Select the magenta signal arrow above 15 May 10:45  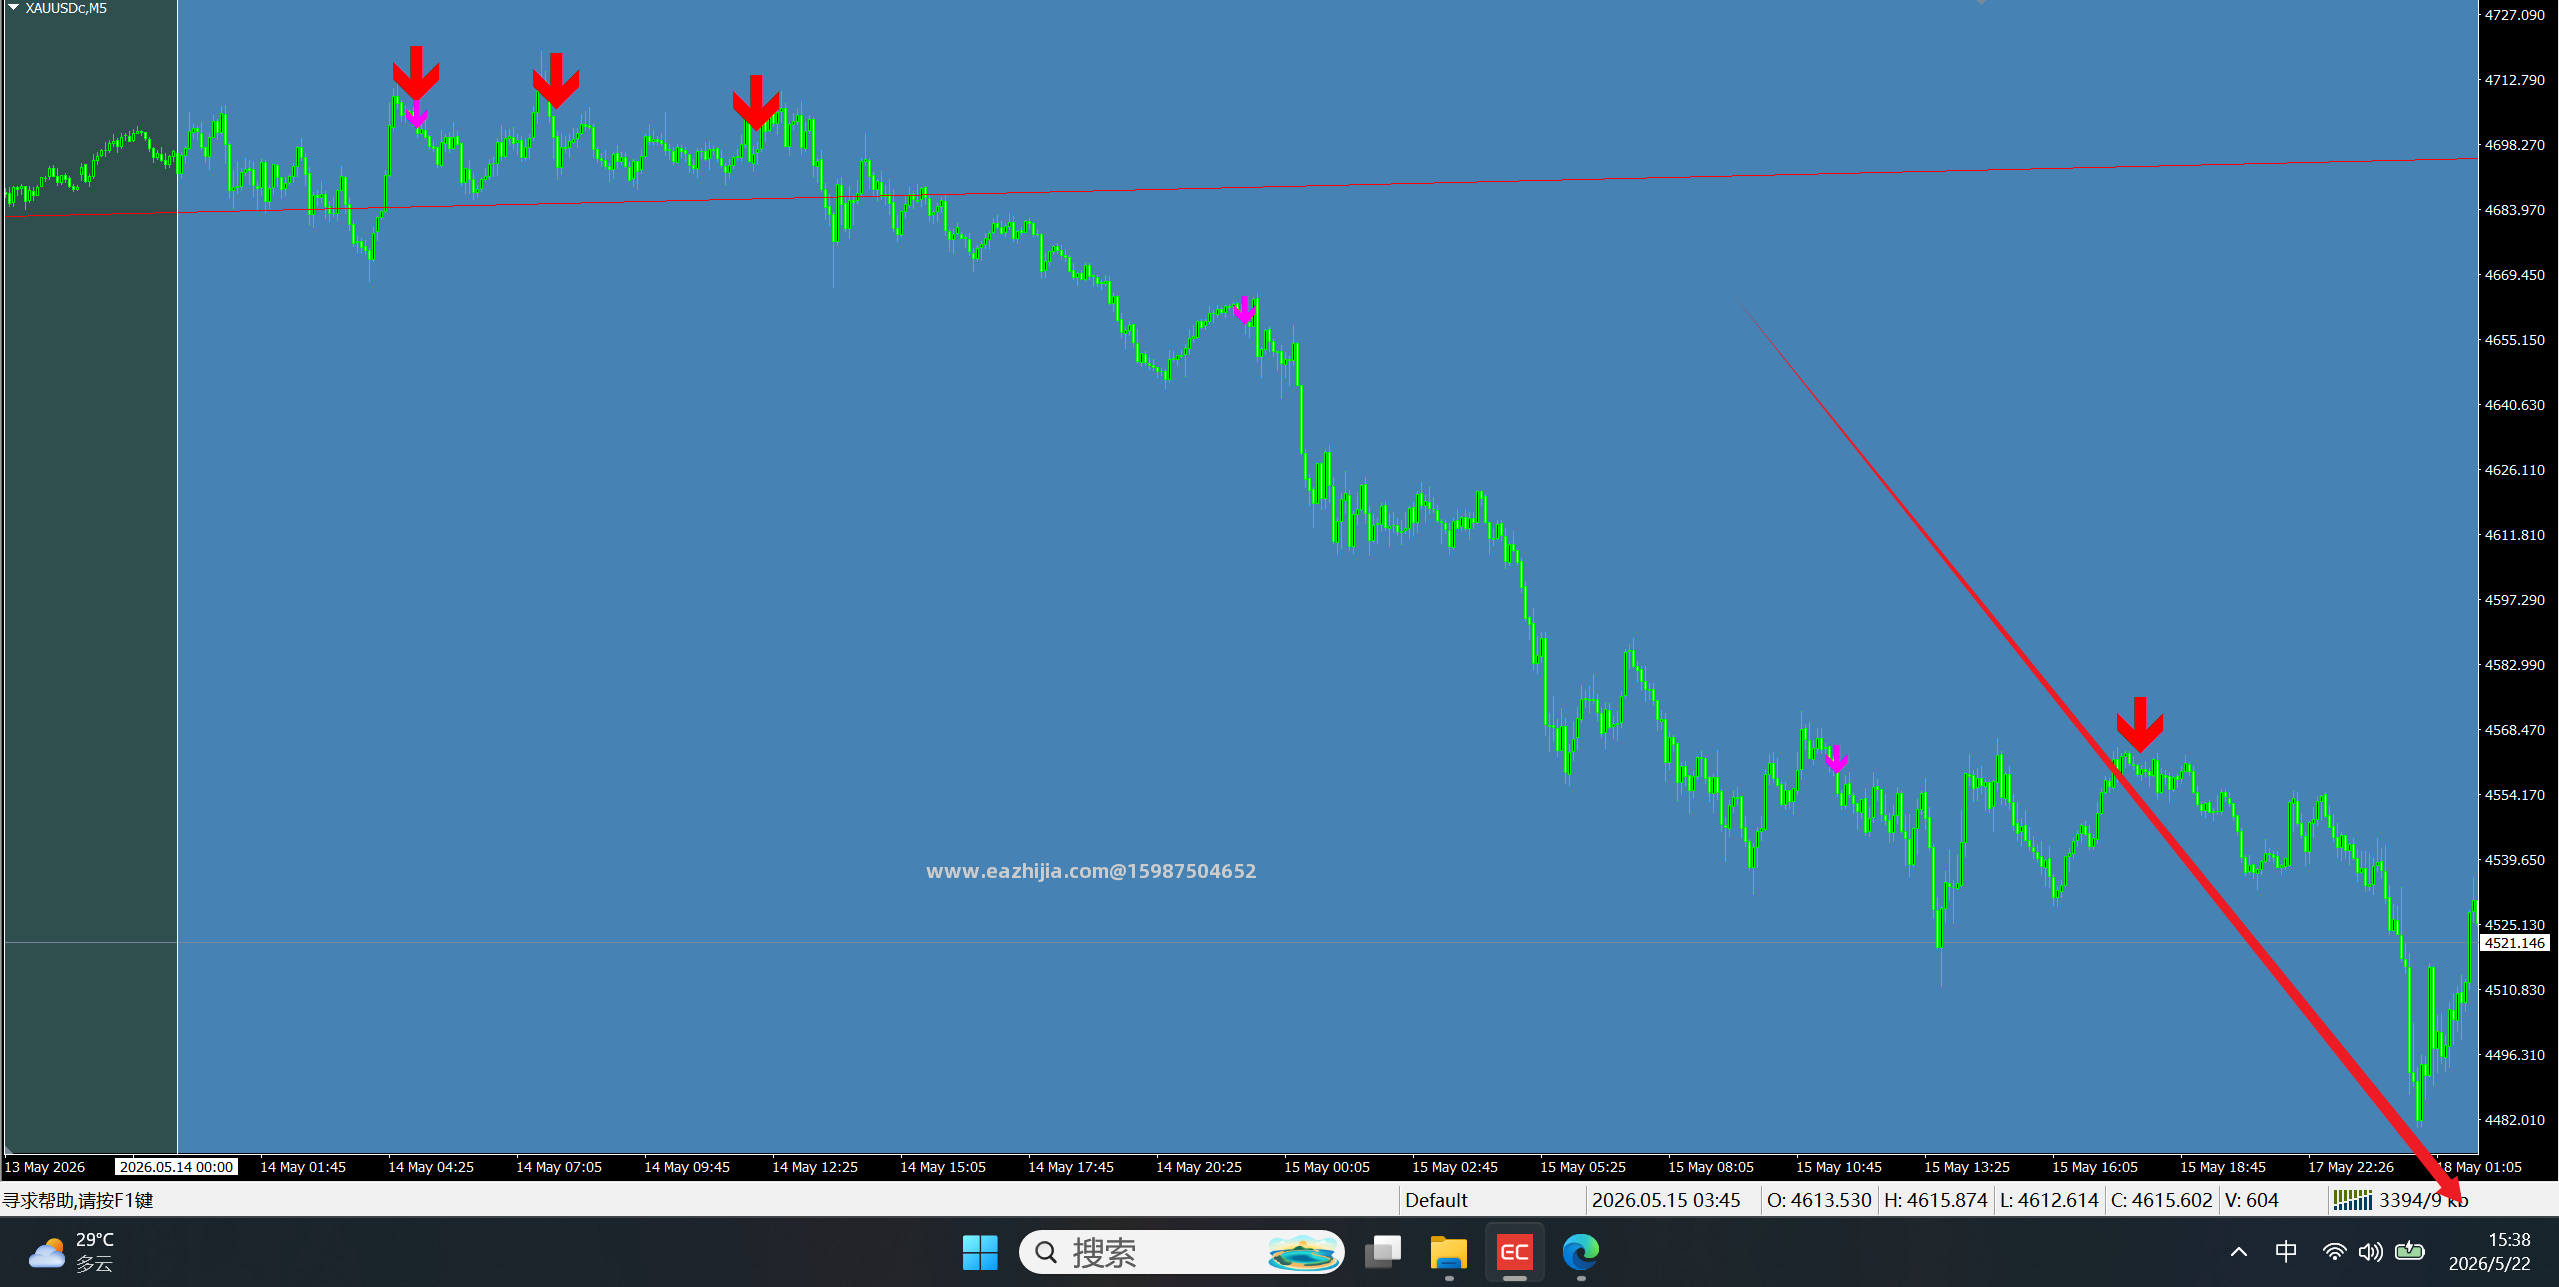click(1836, 759)
